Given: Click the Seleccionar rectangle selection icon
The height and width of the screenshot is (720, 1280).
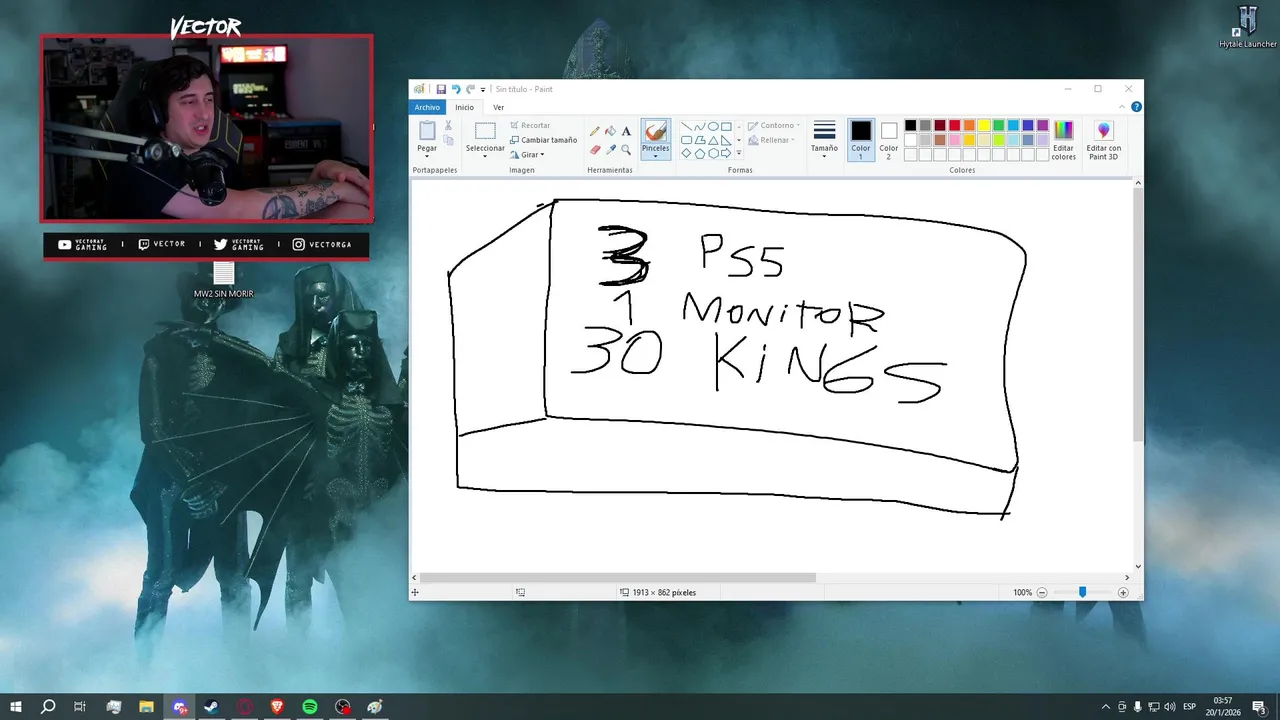Looking at the screenshot, I should pos(485,131).
